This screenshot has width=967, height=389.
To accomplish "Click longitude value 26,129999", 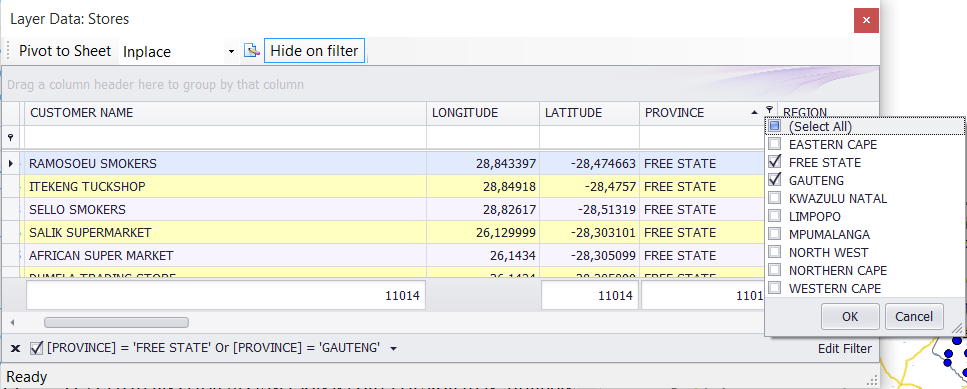I will [x=506, y=232].
